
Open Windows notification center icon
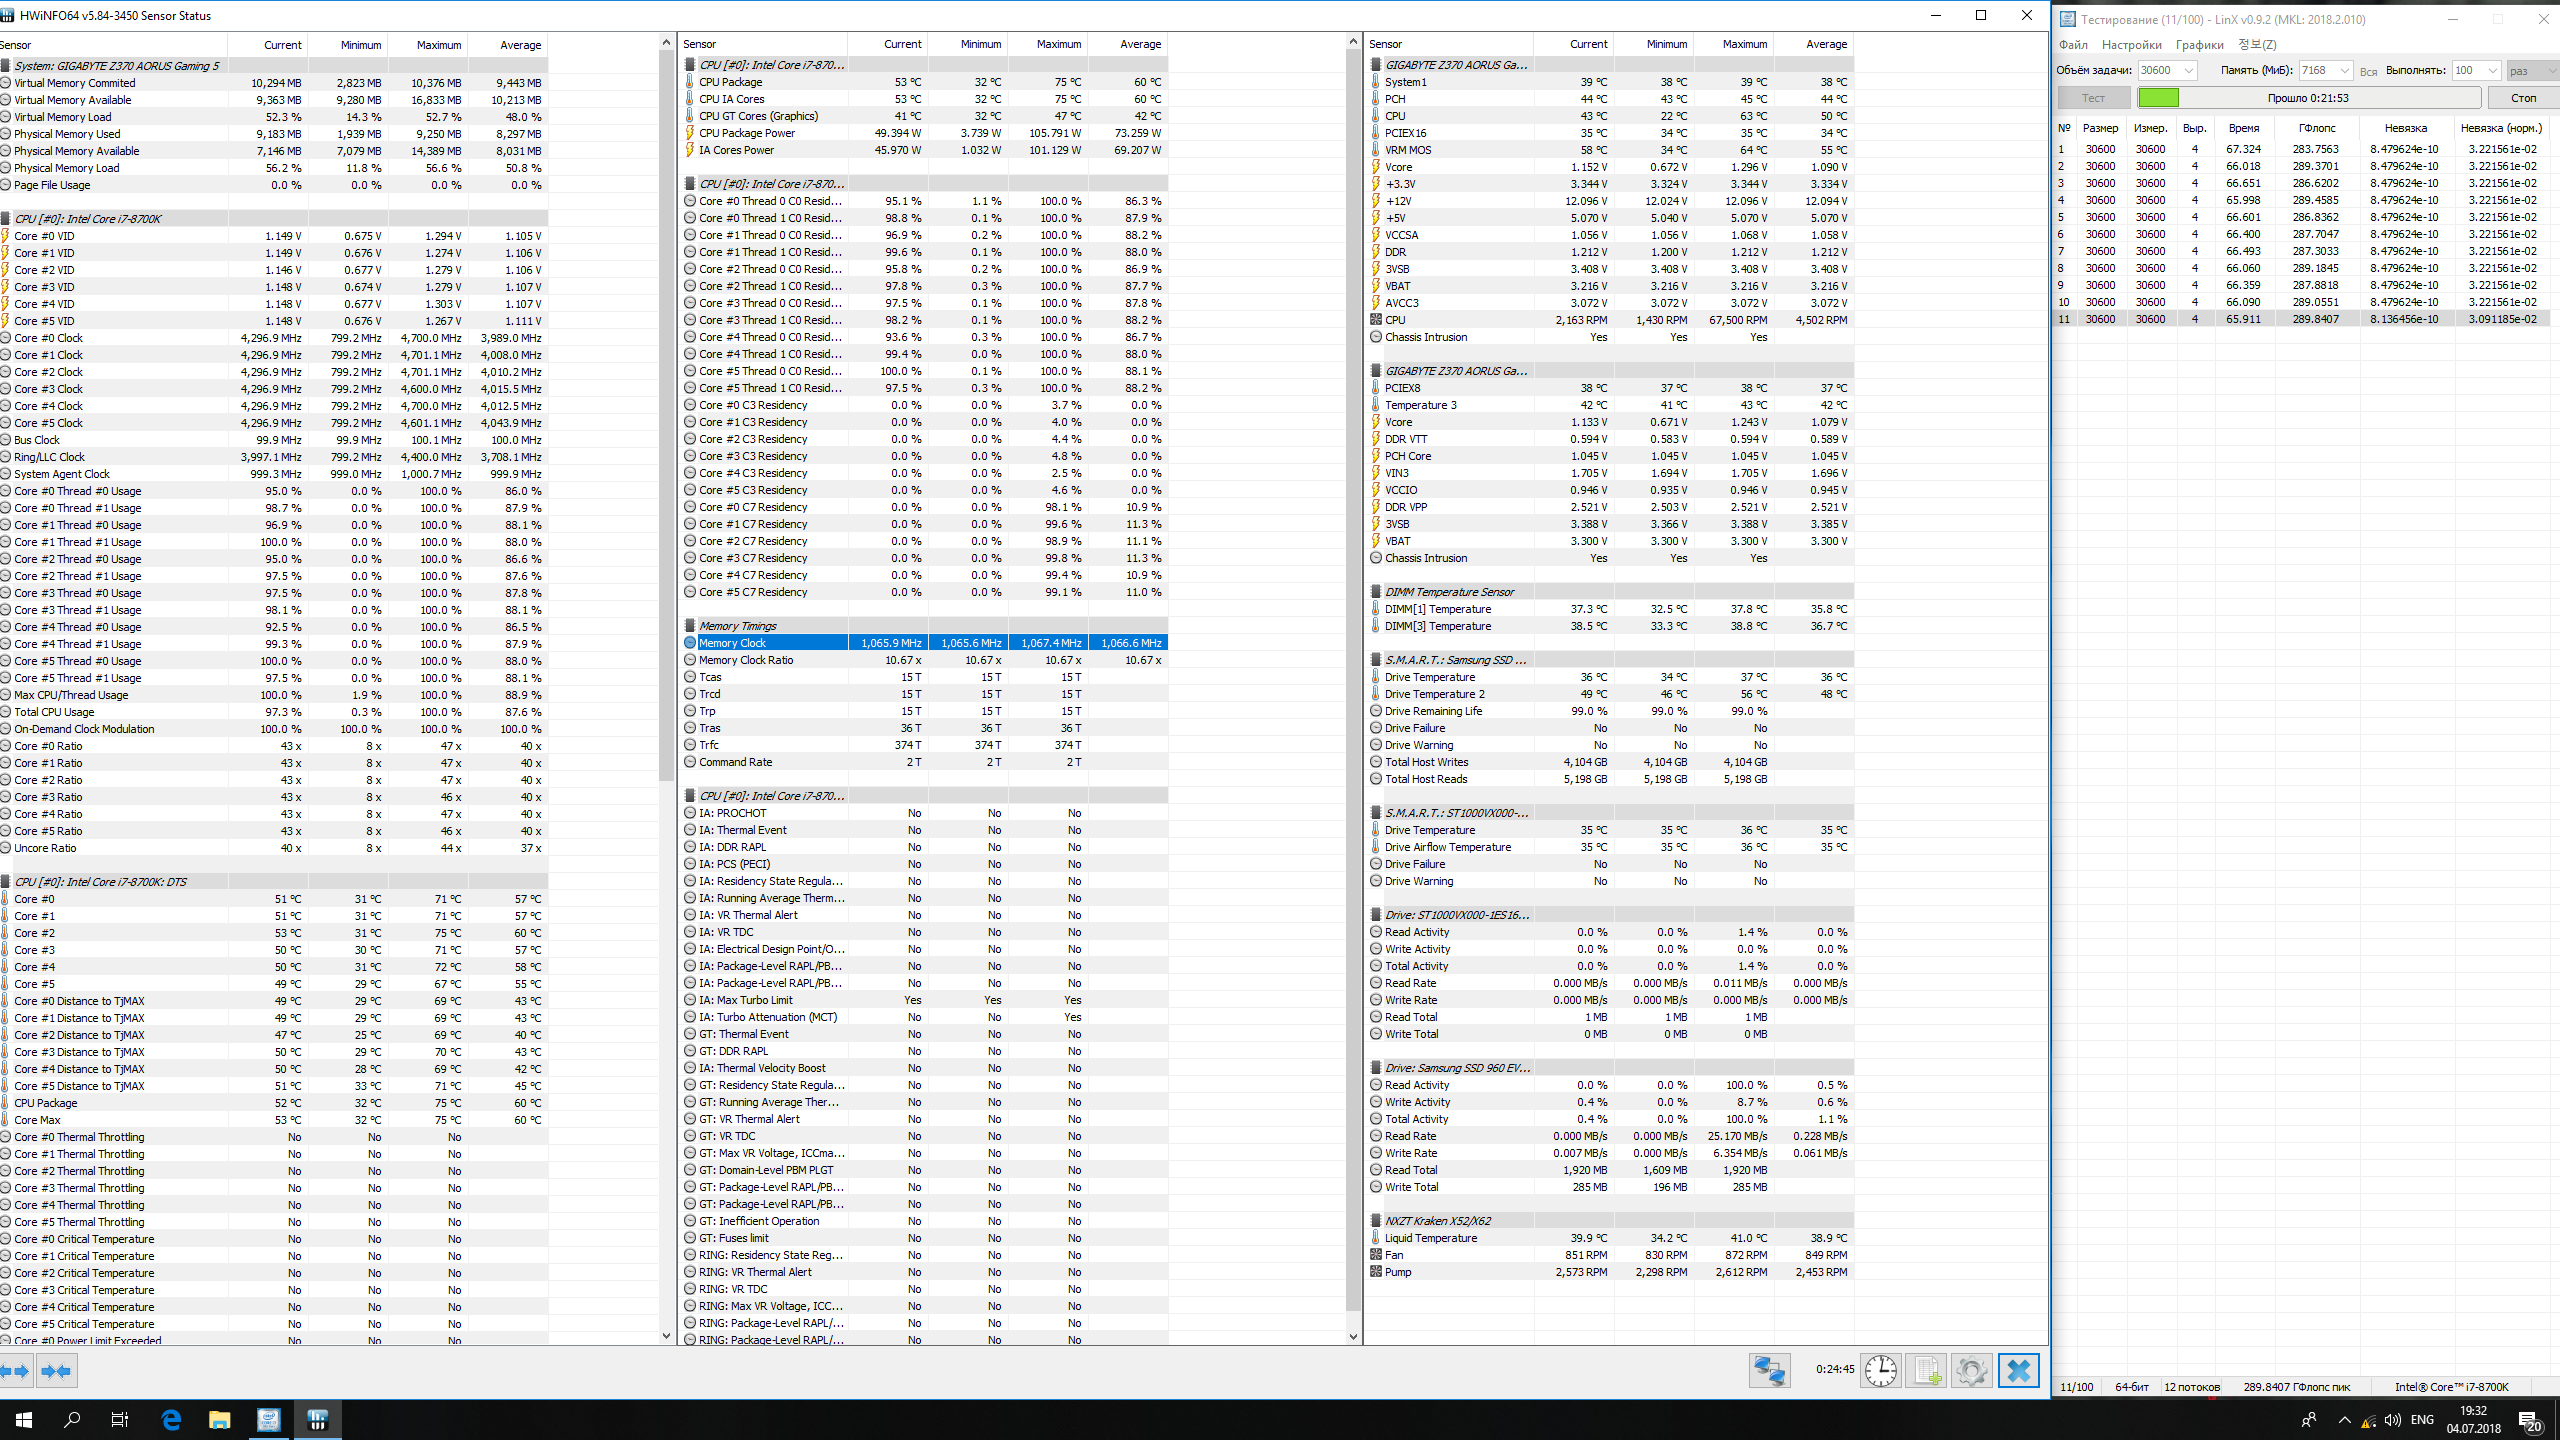tap(2530, 1420)
